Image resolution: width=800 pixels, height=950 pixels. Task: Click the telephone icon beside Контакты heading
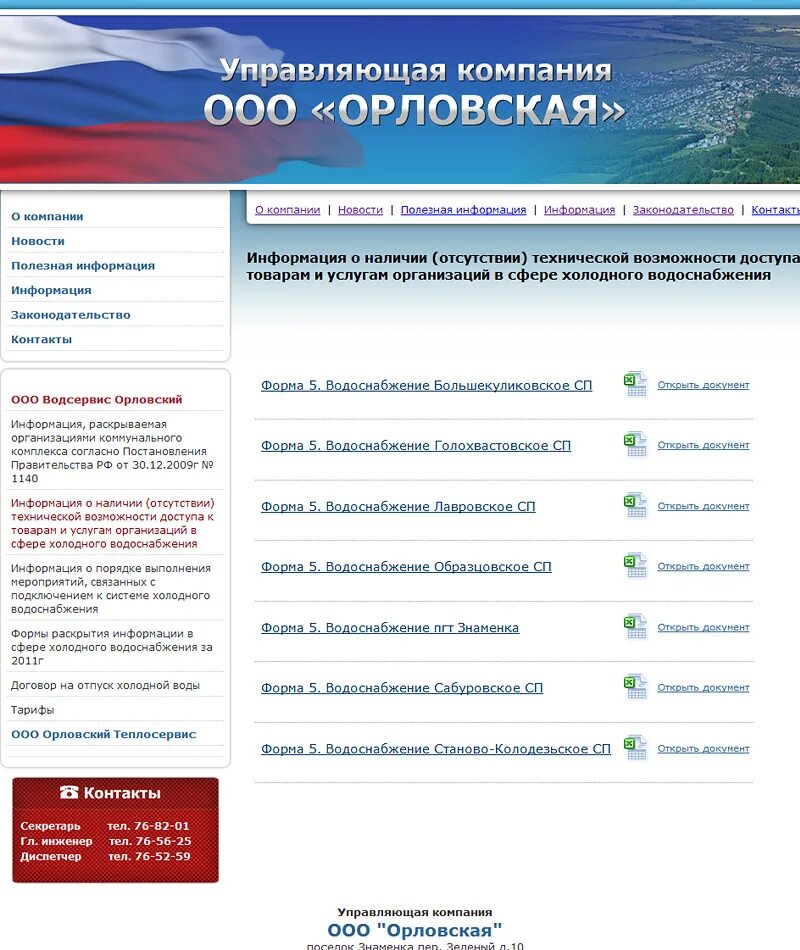click(69, 792)
